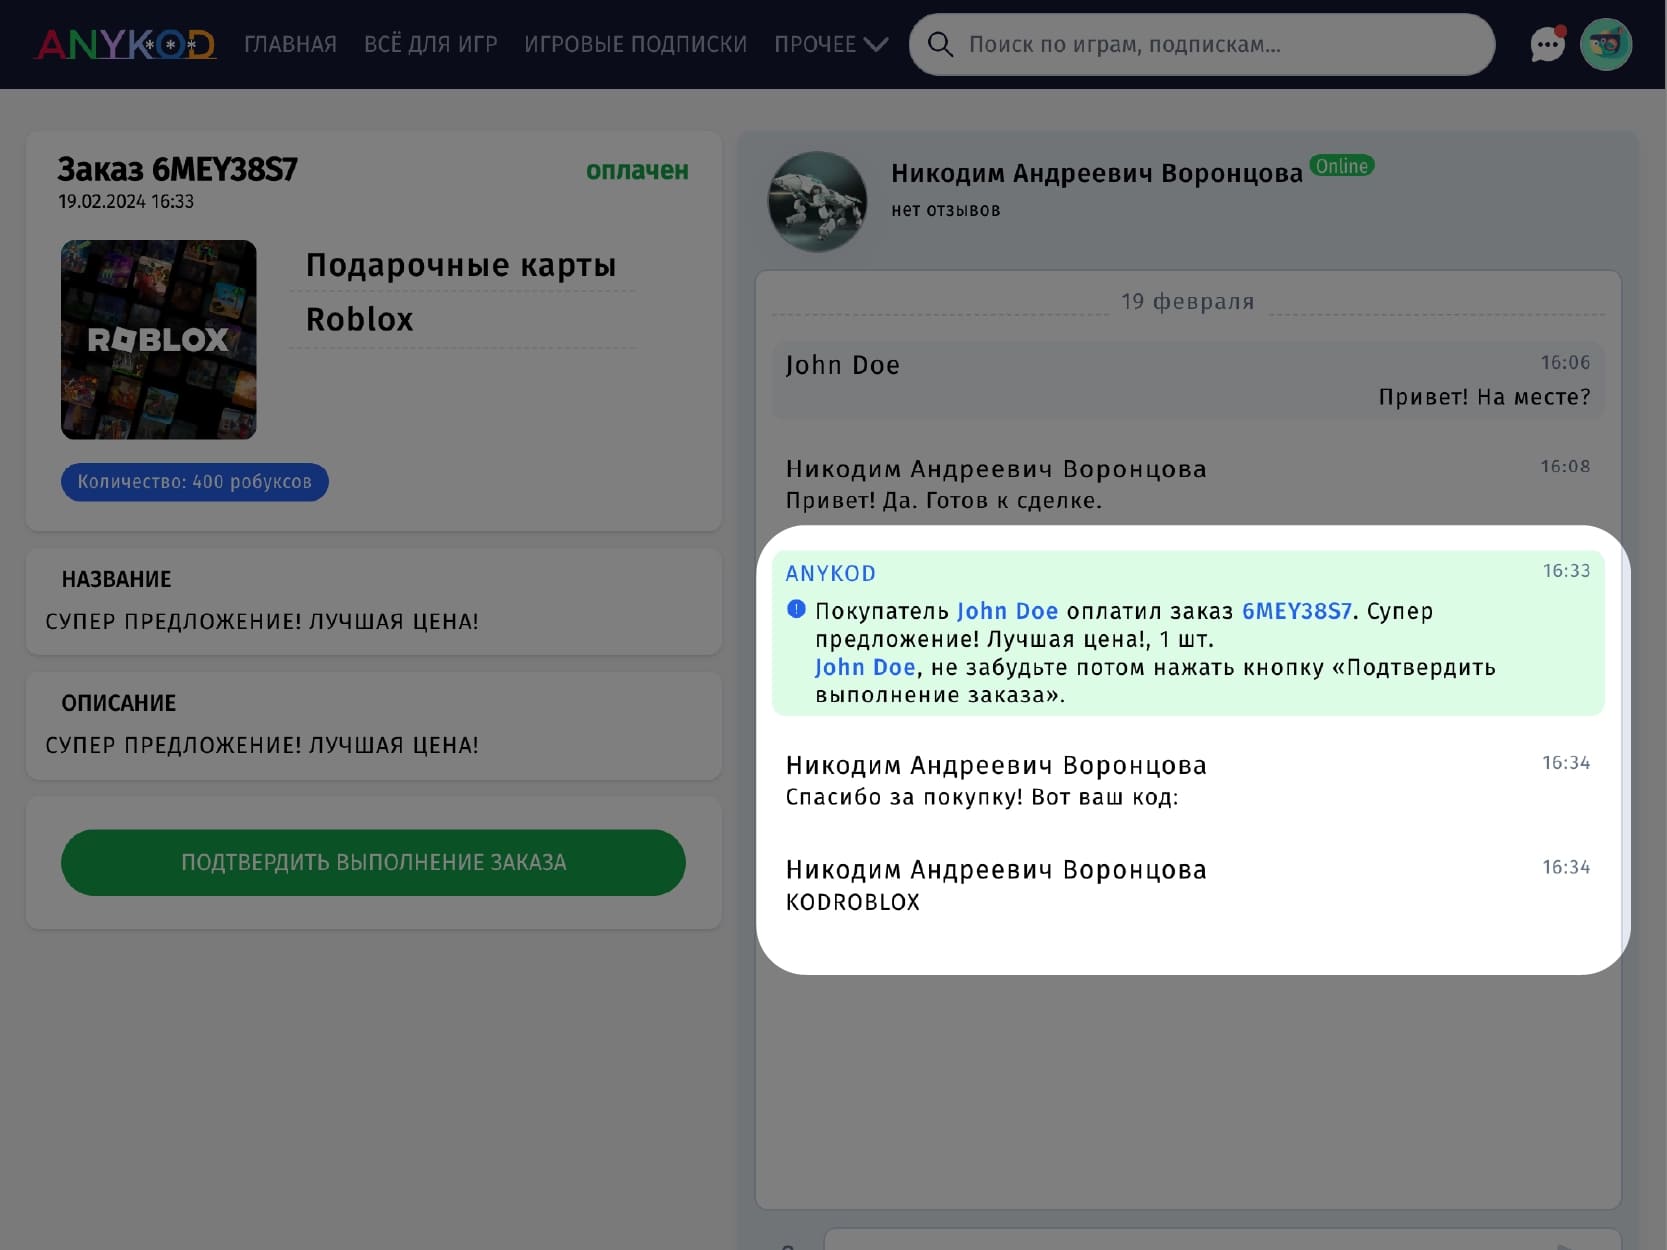Click Подарочные карты category text

pyautogui.click(x=461, y=265)
